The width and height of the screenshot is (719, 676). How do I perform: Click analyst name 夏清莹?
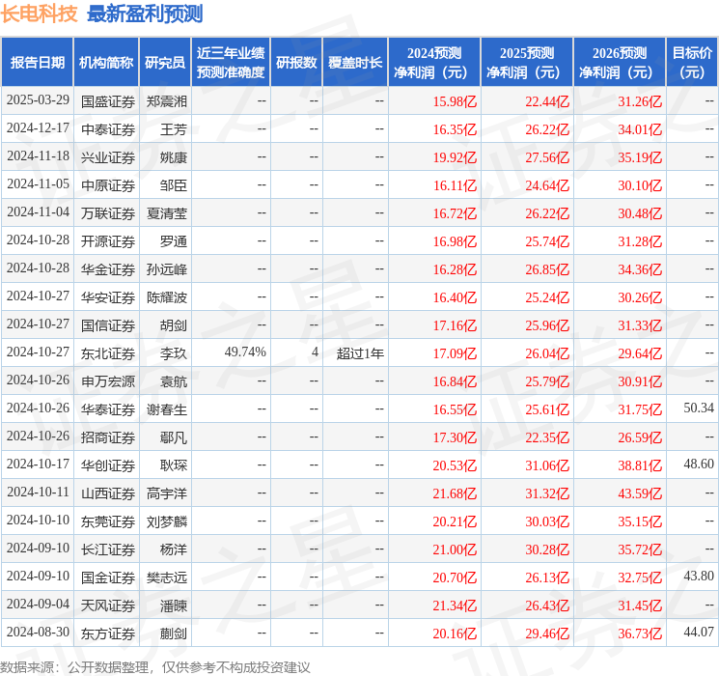click(166, 213)
